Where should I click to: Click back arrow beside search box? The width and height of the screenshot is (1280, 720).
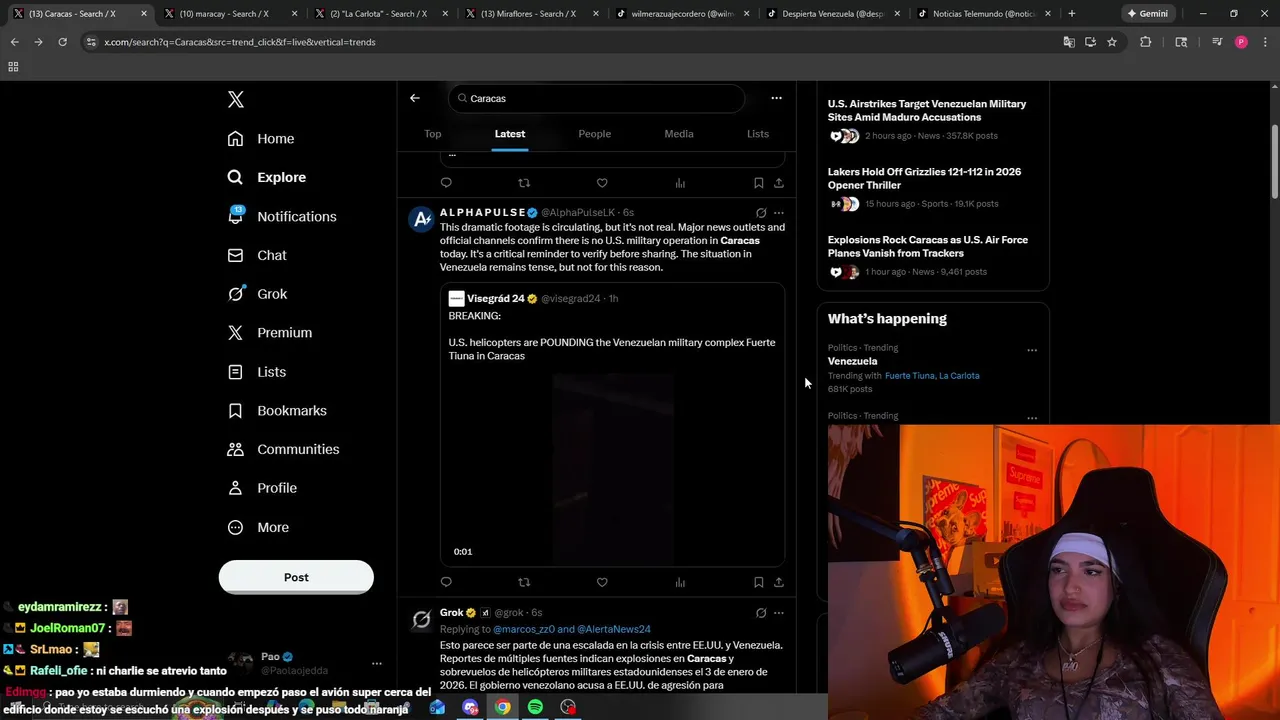tap(415, 98)
